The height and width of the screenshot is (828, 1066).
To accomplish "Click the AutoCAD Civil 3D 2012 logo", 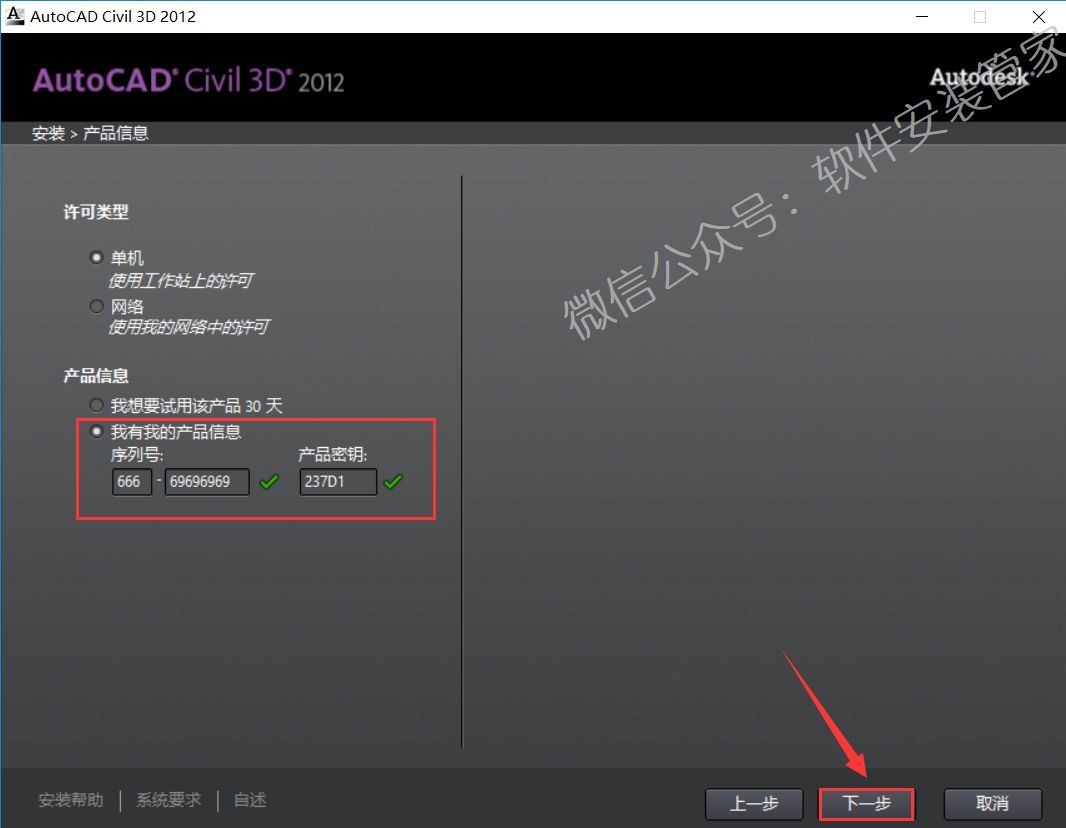I will coord(188,81).
